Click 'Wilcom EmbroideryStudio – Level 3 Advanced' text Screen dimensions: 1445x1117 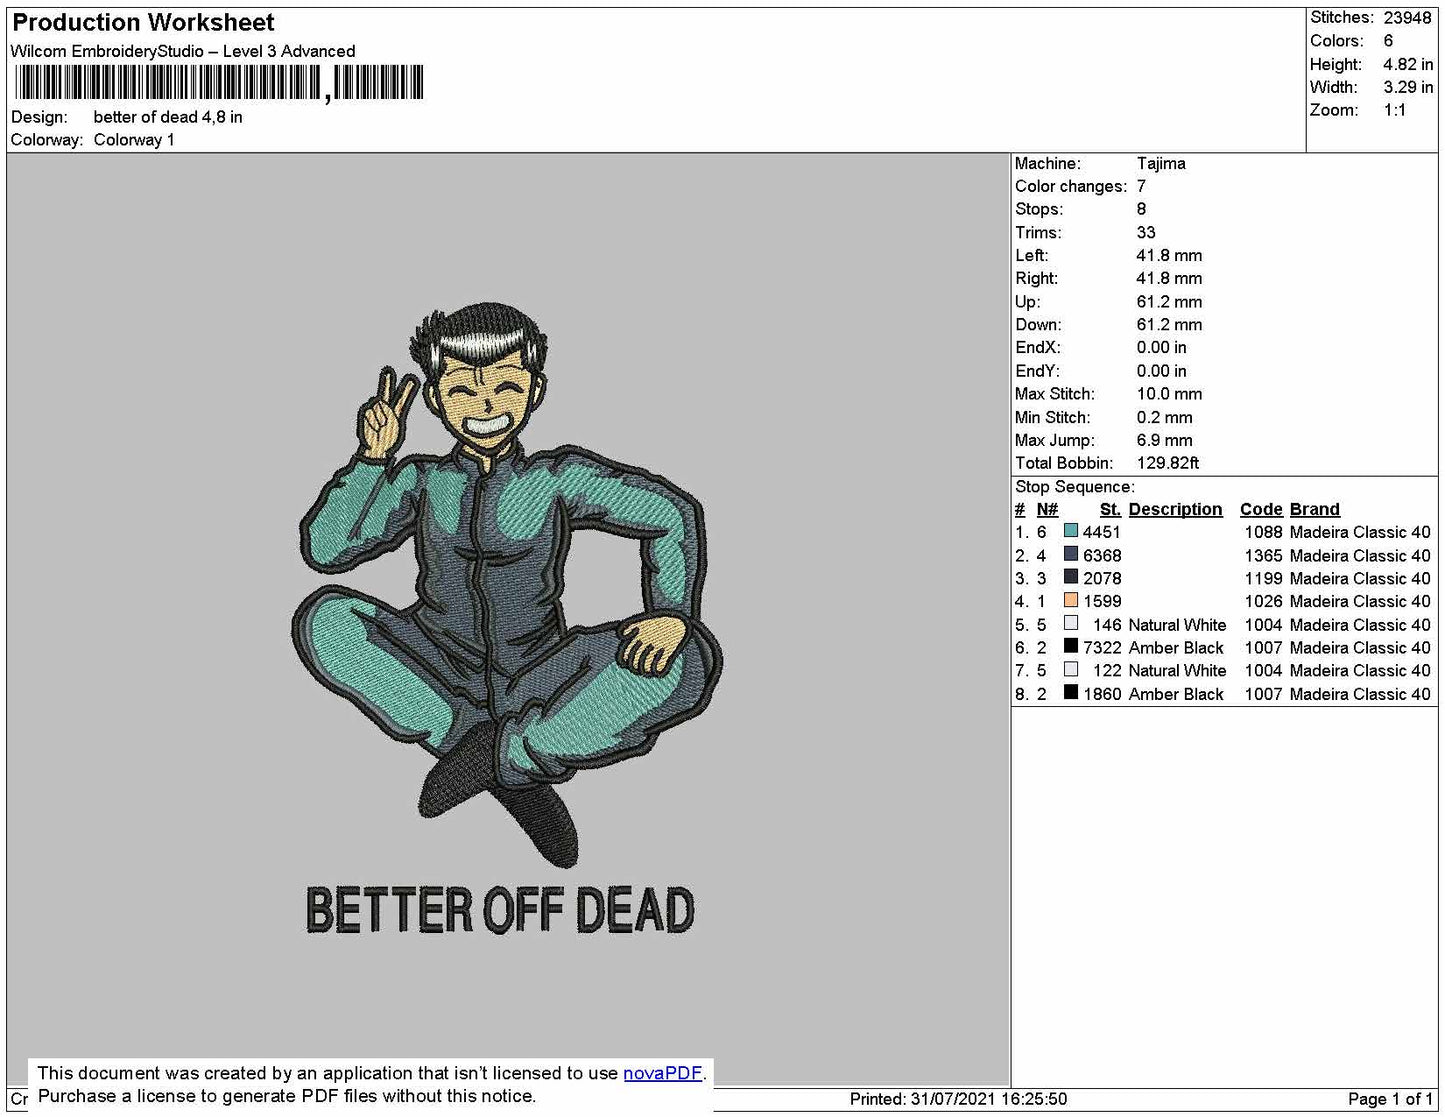tap(183, 51)
